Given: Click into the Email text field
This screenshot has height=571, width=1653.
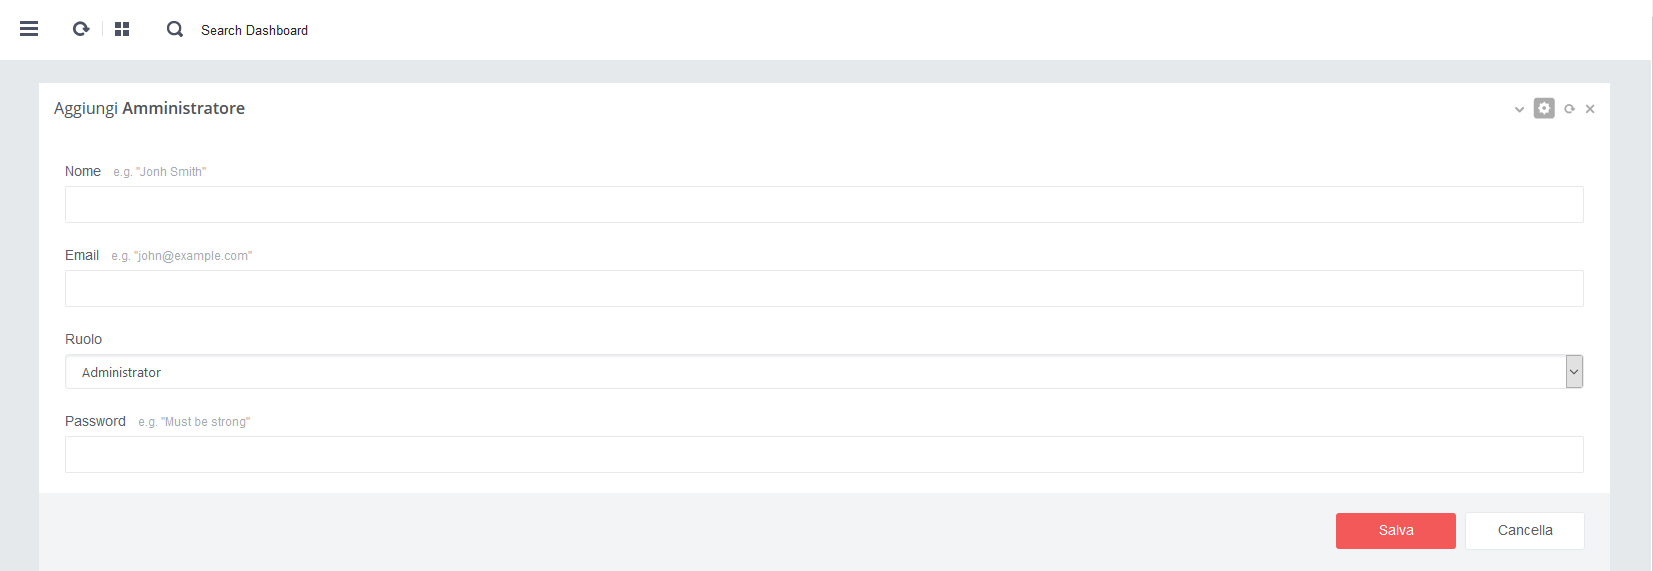Looking at the screenshot, I should (x=824, y=288).
